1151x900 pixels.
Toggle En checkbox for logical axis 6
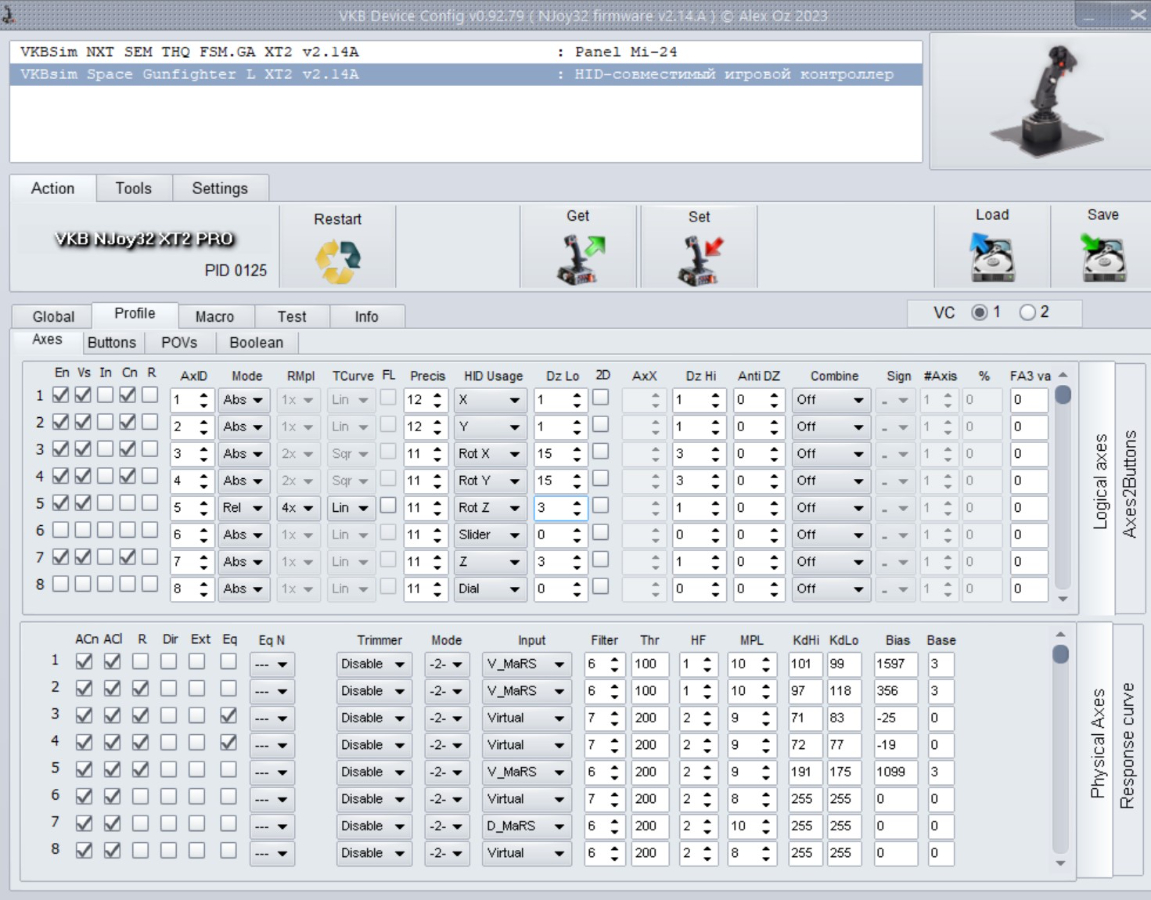(61, 530)
